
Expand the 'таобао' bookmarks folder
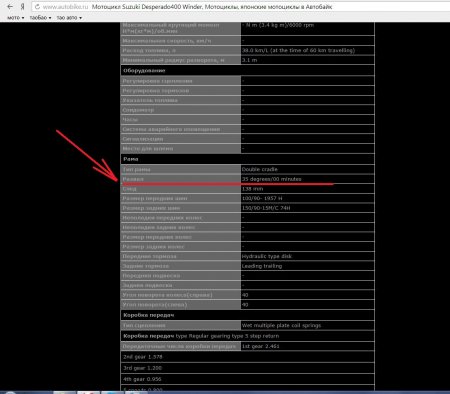(x=40, y=18)
